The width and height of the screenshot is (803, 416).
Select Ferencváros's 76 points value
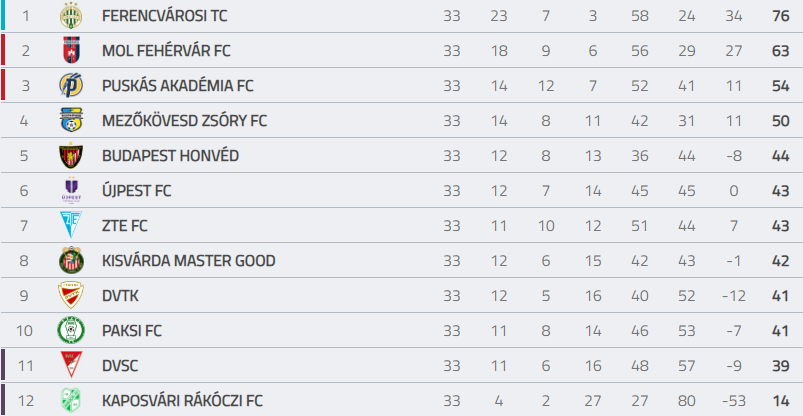click(x=780, y=16)
